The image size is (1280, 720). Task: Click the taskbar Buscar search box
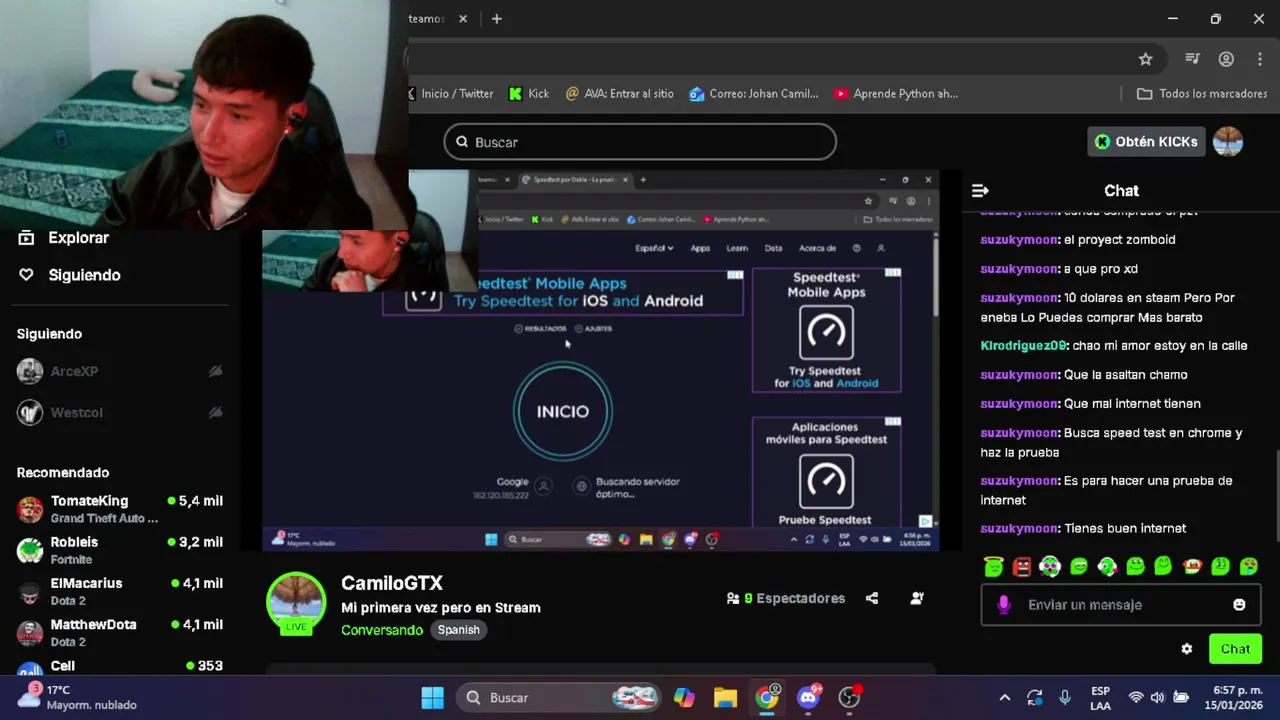[x=559, y=697]
